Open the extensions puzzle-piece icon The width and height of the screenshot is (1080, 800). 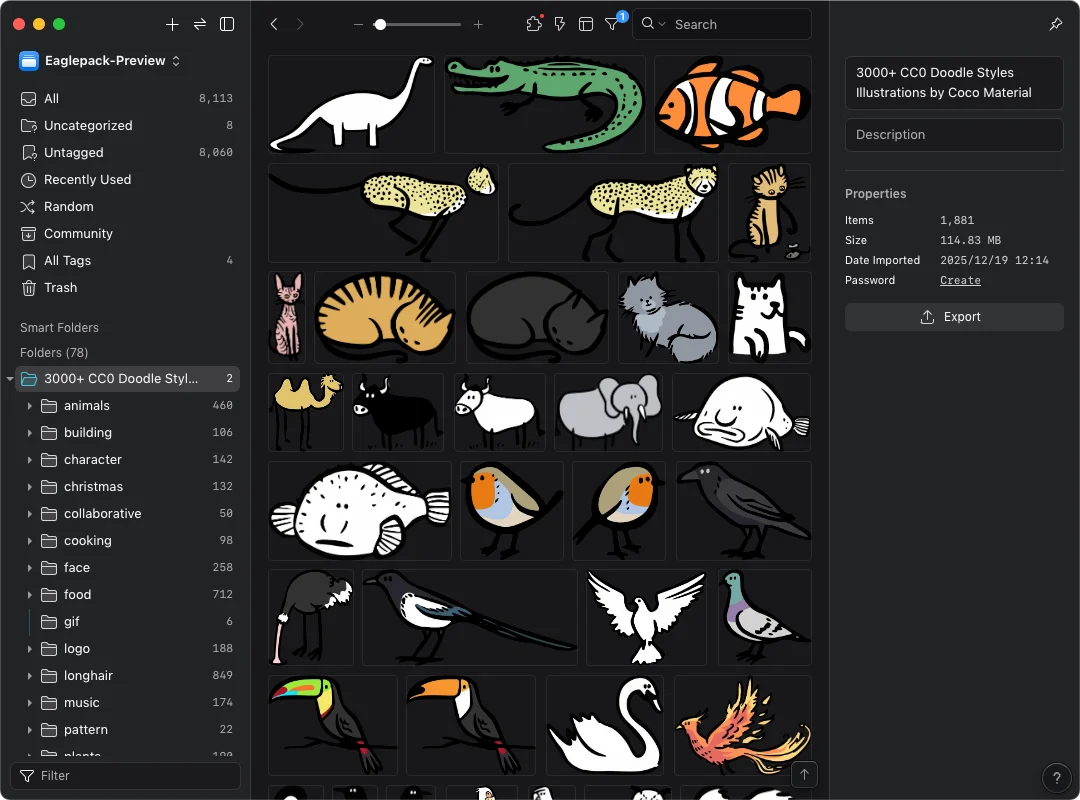click(533, 24)
